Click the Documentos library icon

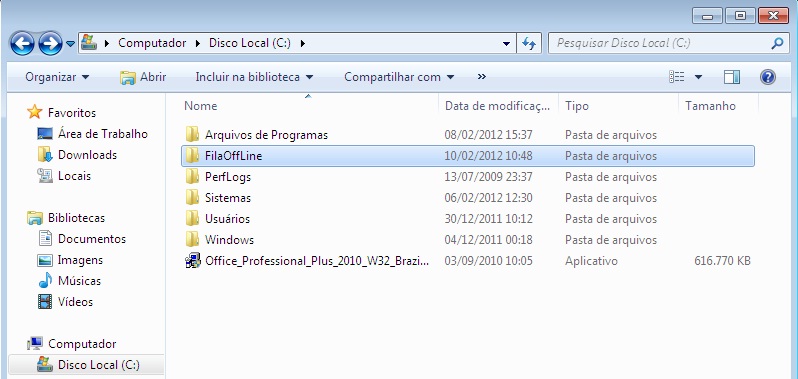[45, 239]
